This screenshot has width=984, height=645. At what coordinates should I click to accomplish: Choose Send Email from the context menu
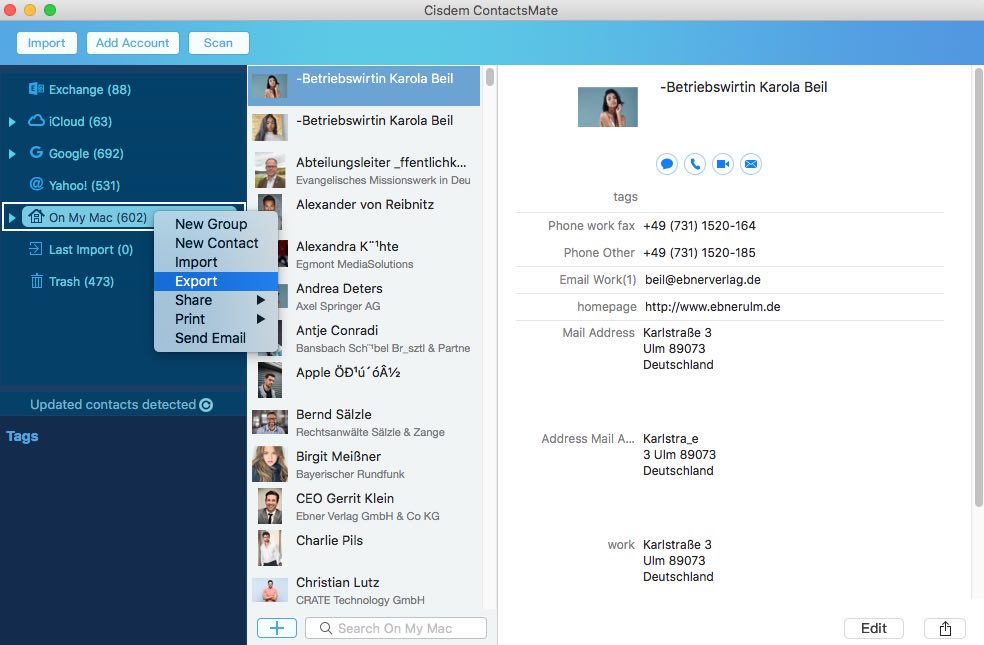(x=216, y=338)
